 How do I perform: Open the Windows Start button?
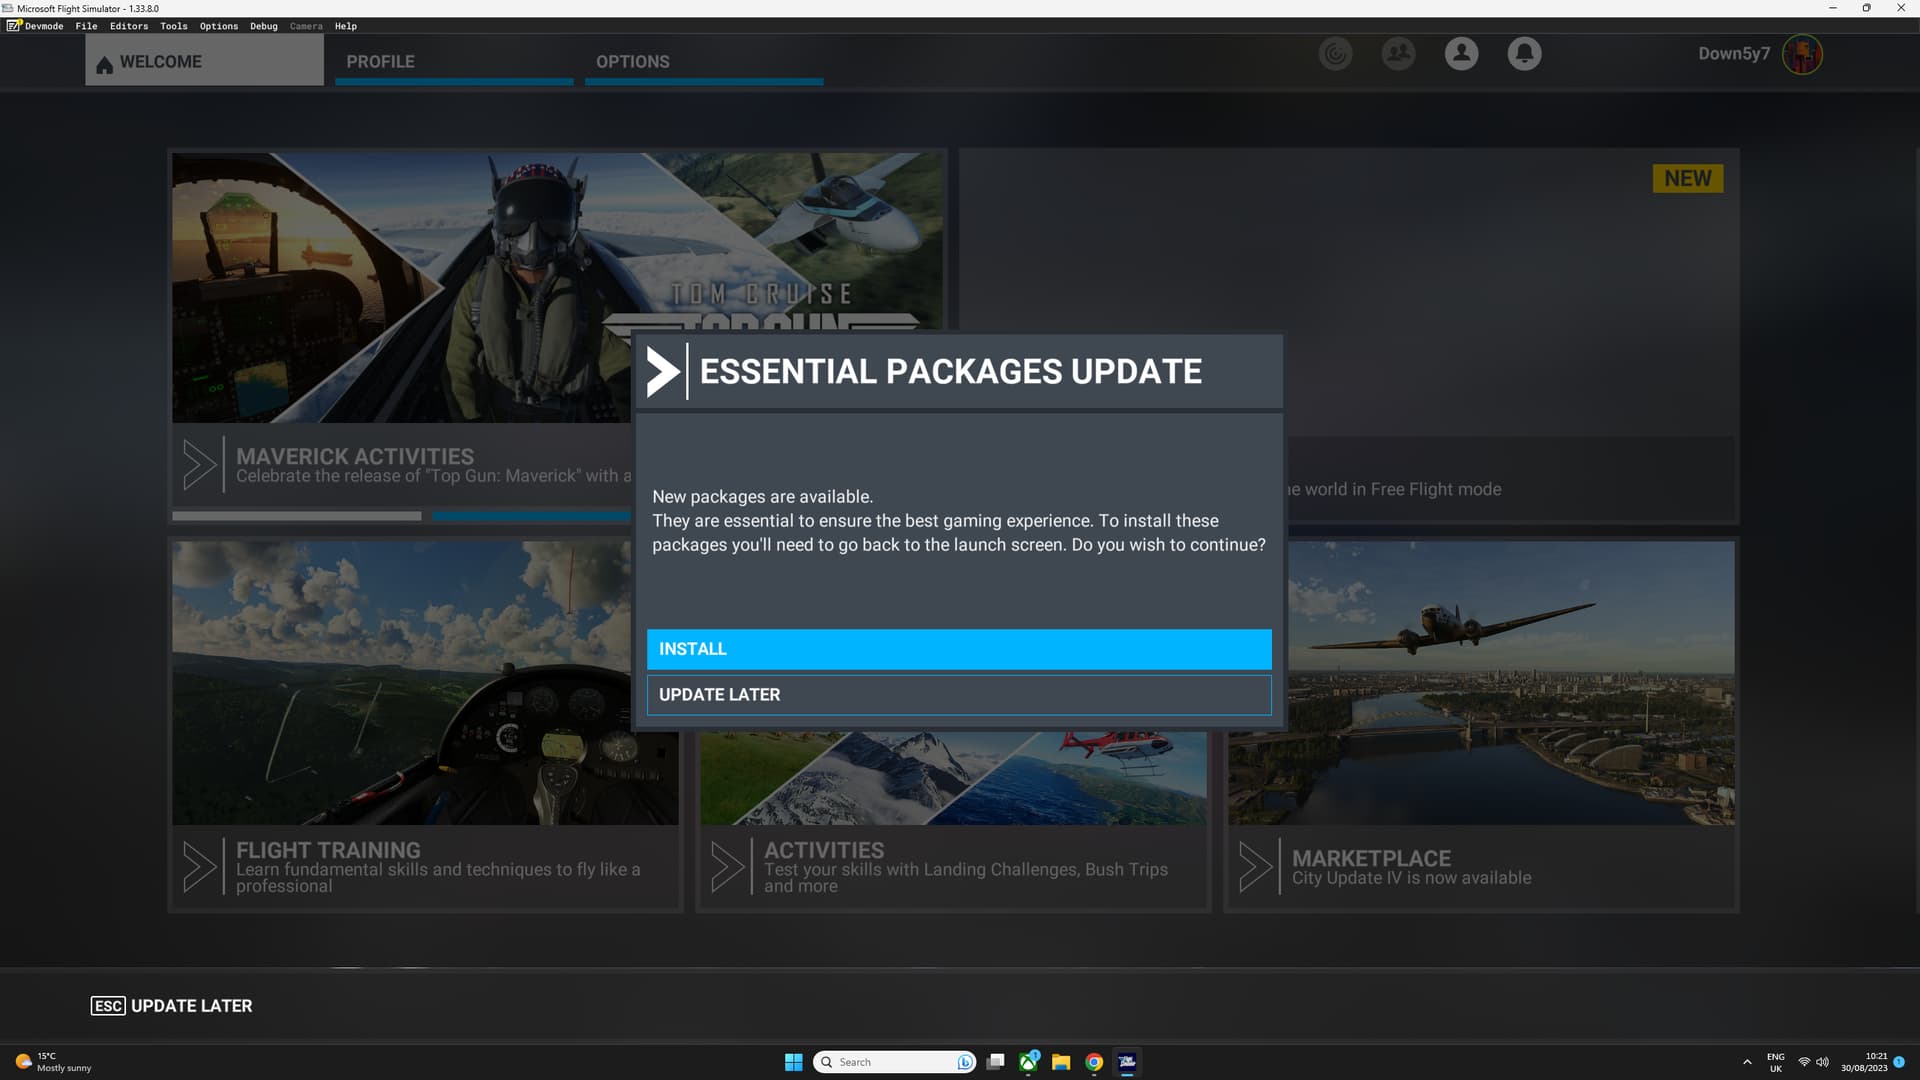pos(794,1062)
